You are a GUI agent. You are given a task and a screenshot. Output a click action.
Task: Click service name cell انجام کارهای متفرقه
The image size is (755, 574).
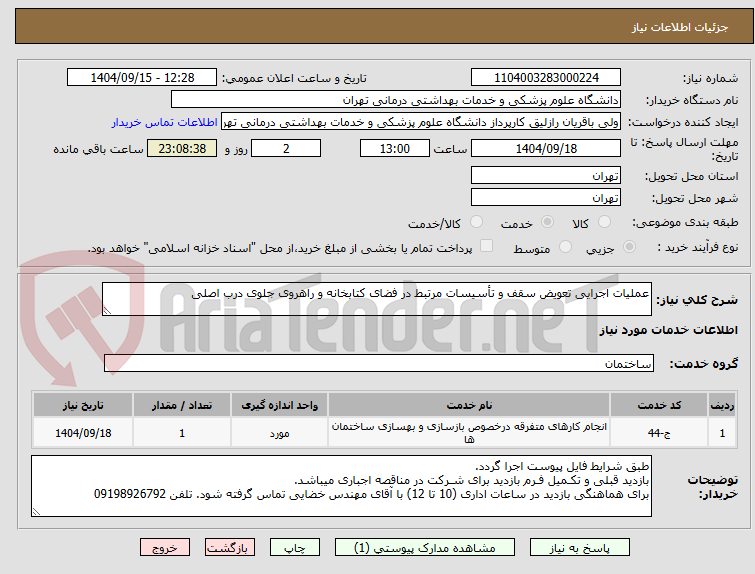pyautogui.click(x=469, y=432)
